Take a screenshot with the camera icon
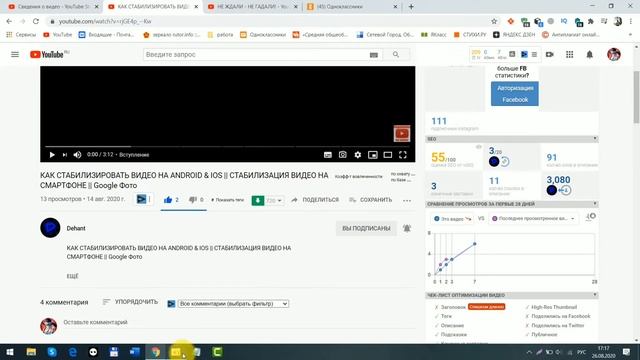This screenshot has height=360, width=640. pos(342,155)
